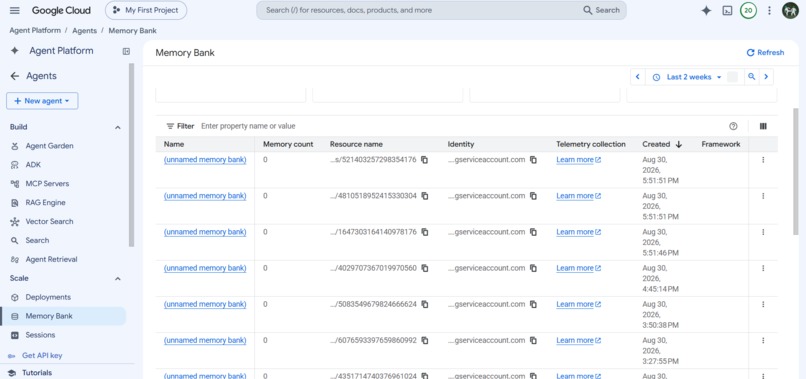The width and height of the screenshot is (806, 379).
Task: Open Learn more link in 5083549679824666624 row
Action: pyautogui.click(x=579, y=304)
